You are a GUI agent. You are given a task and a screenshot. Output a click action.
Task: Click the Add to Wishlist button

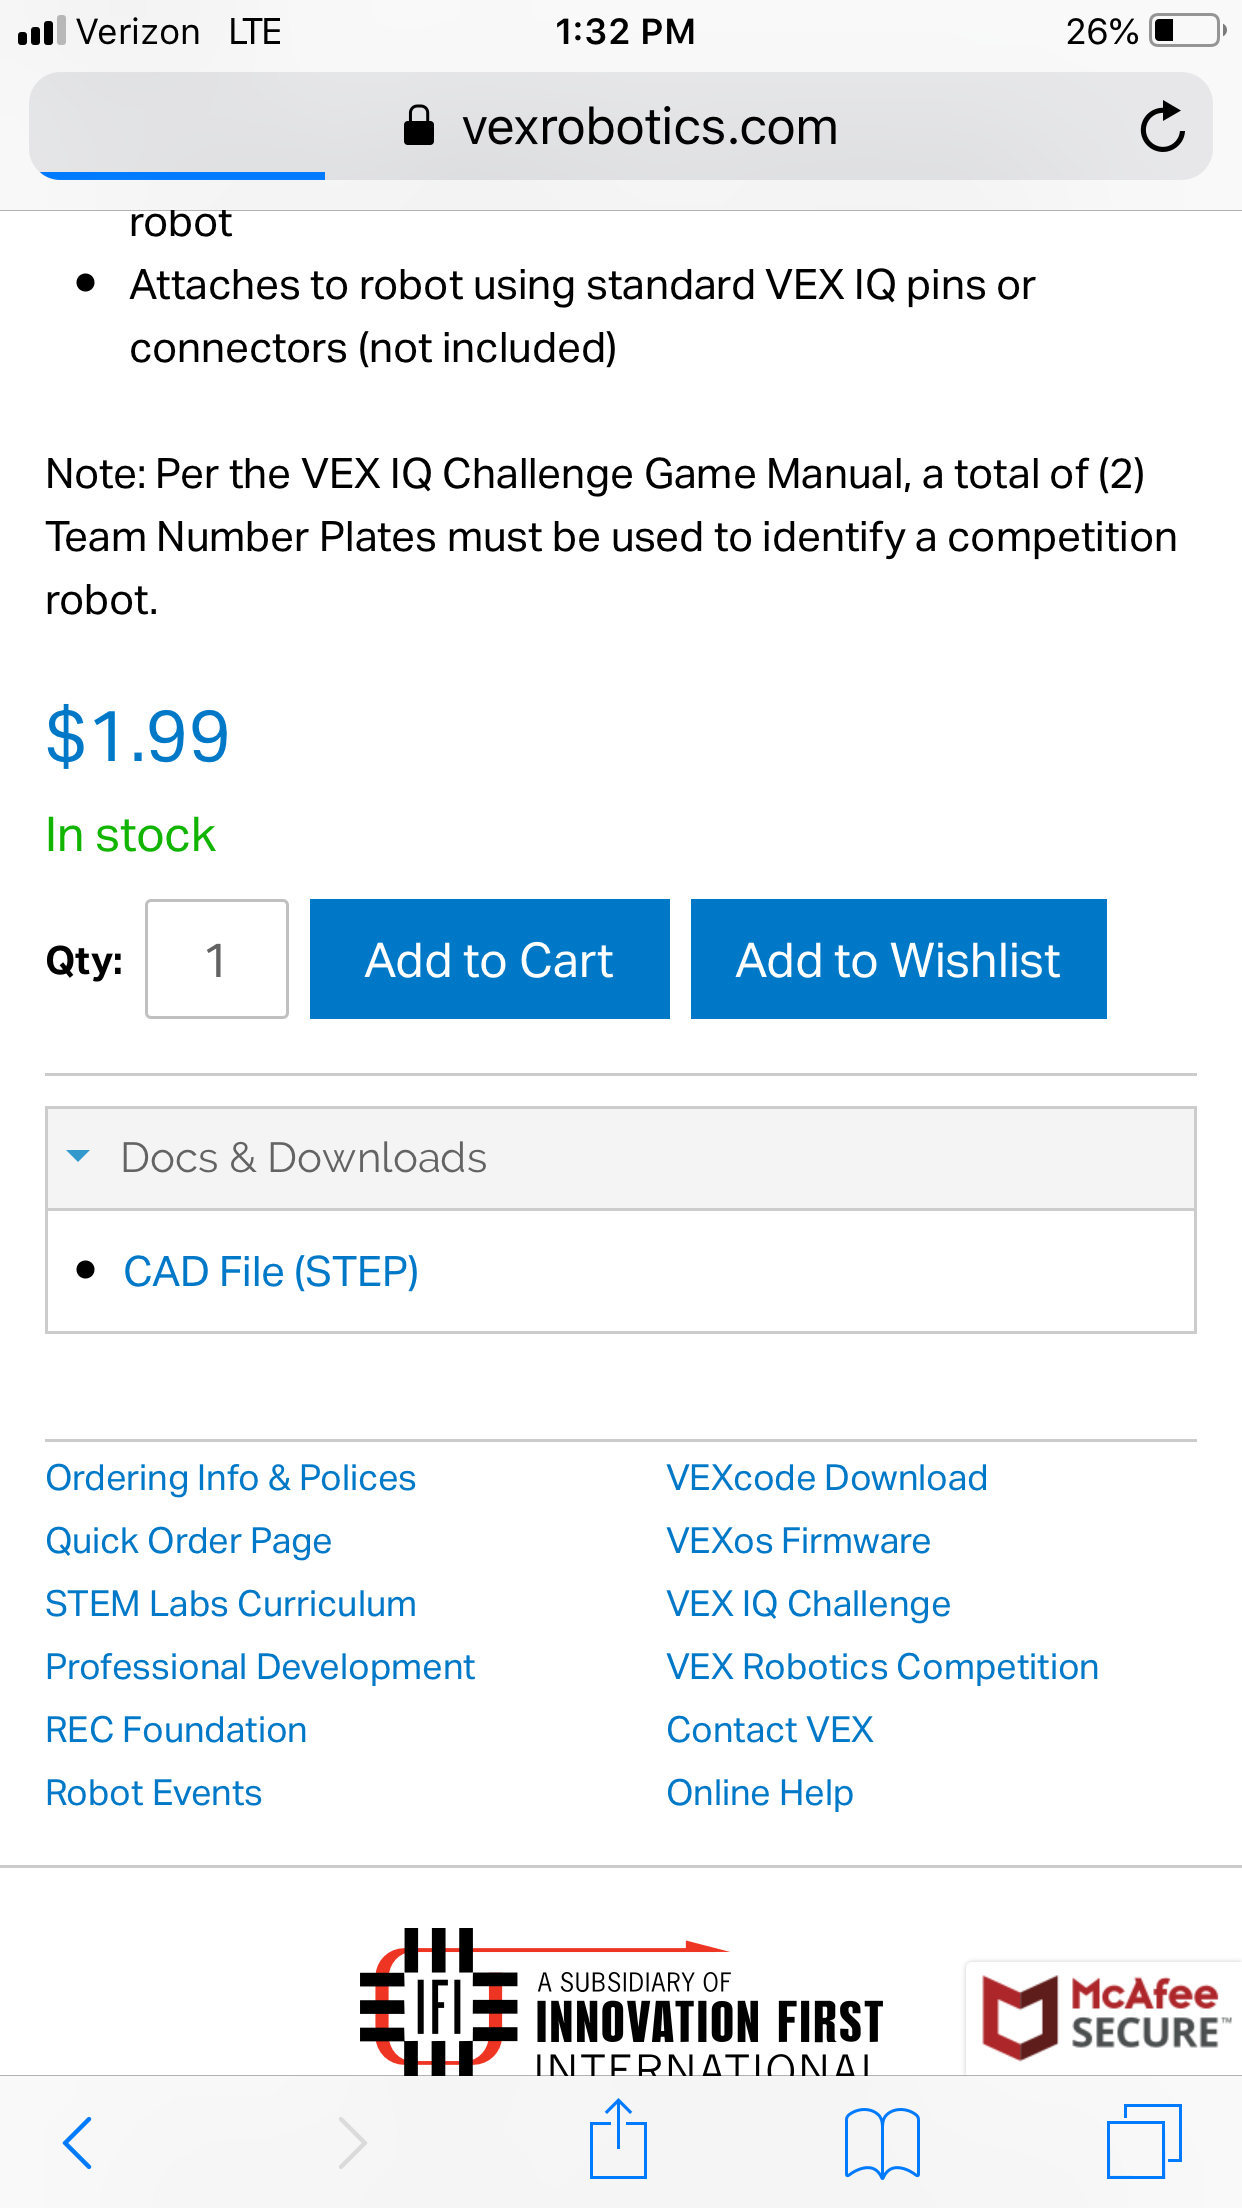tap(899, 959)
